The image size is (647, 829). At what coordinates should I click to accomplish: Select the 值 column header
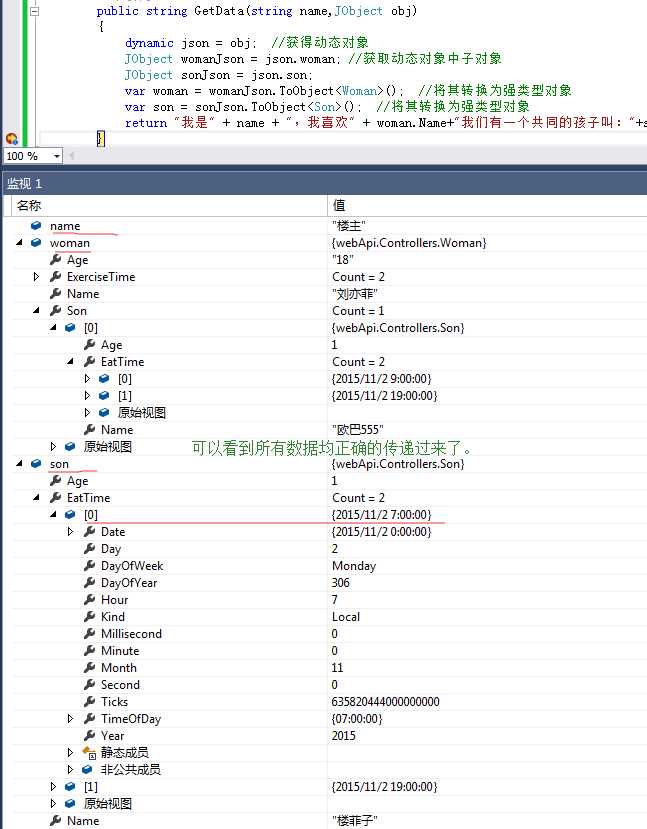tap(487, 205)
